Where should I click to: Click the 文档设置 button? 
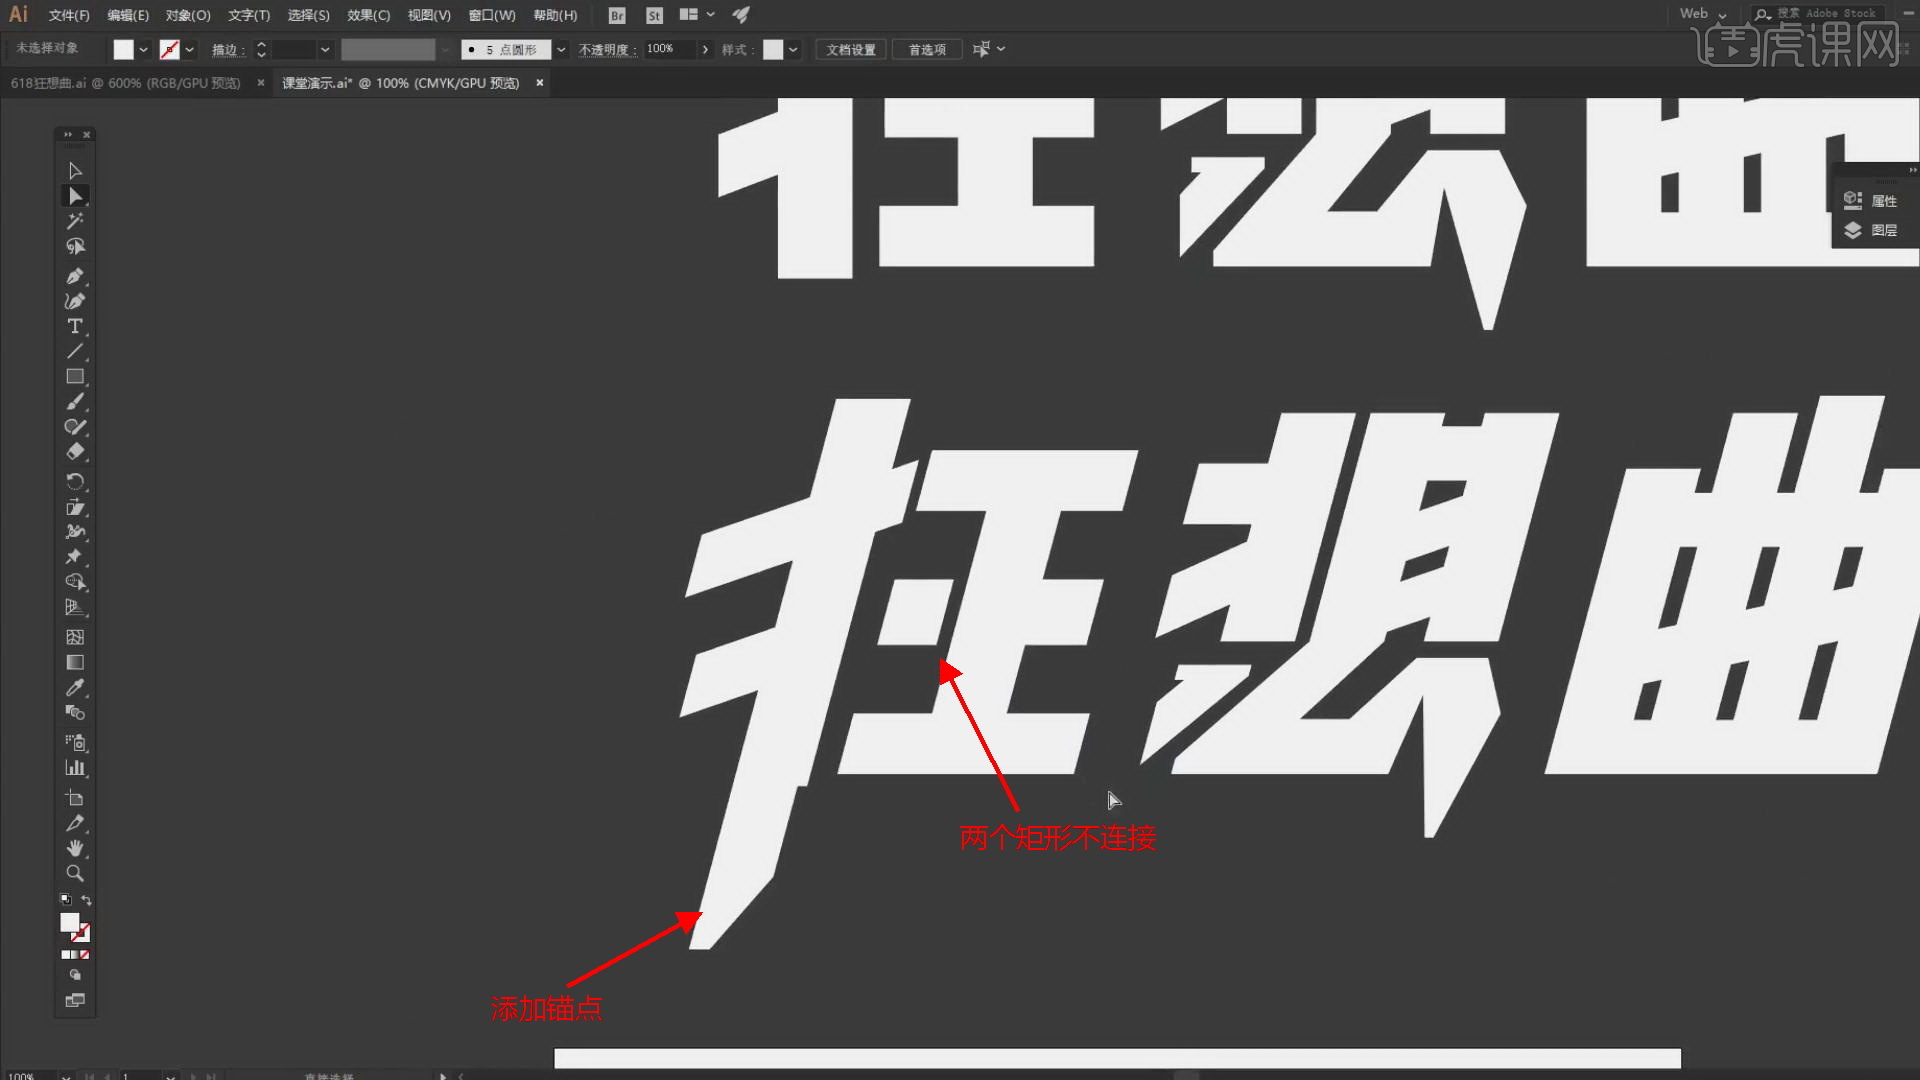(x=850, y=49)
